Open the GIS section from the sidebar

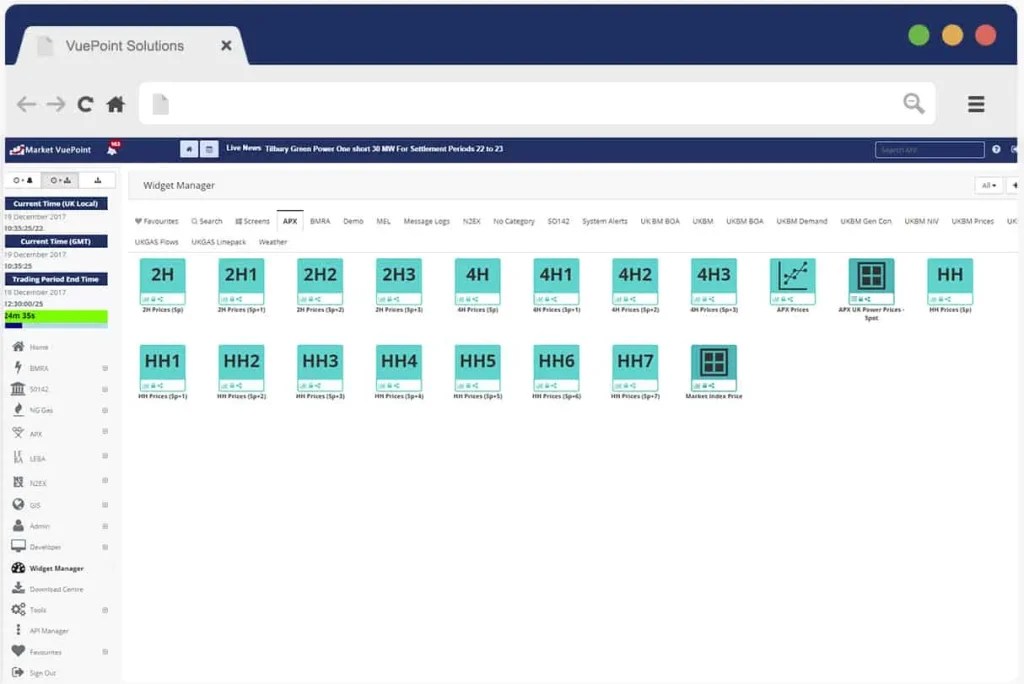coord(18,503)
